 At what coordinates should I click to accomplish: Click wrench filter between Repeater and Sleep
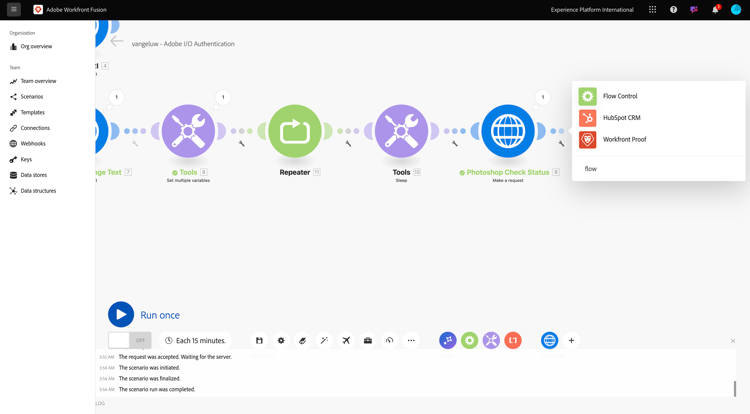pyautogui.click(x=348, y=143)
